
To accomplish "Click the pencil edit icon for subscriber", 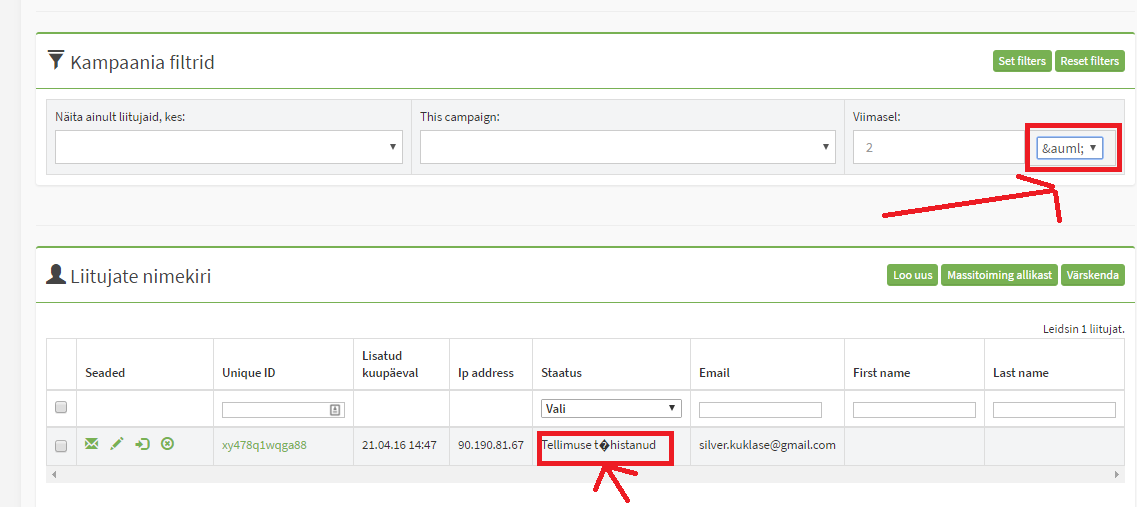I will pos(117,444).
